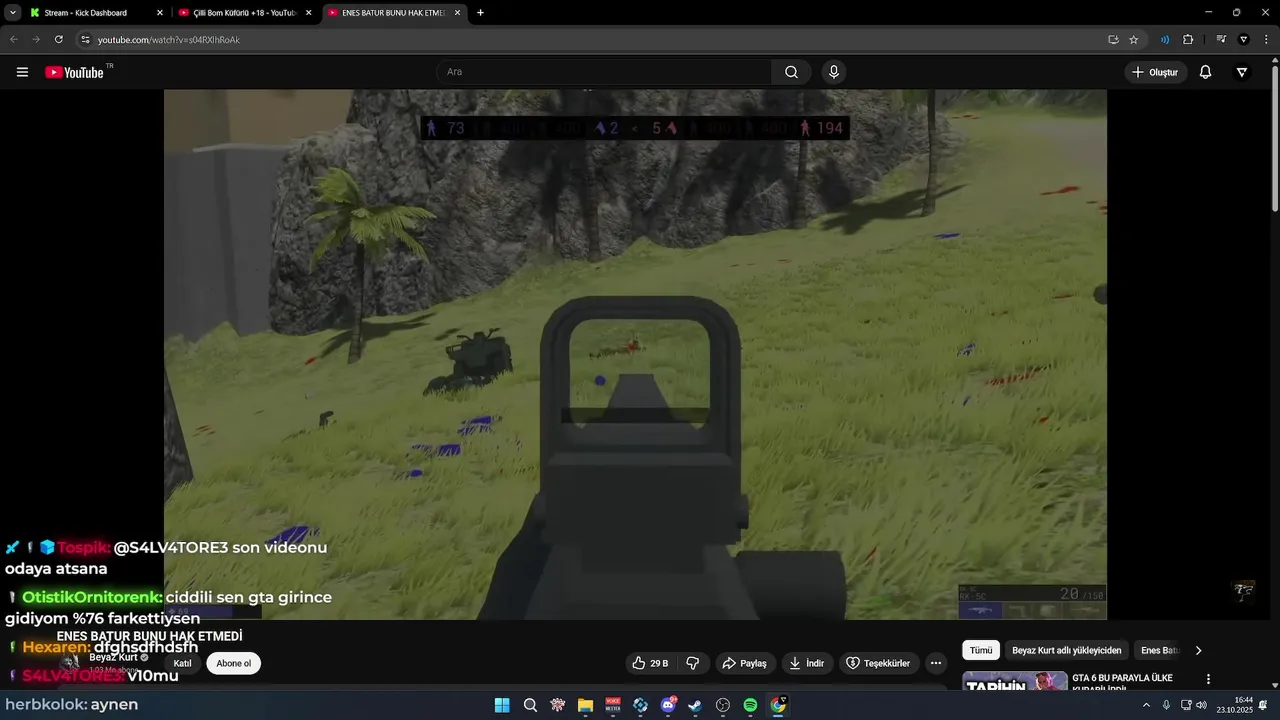The image size is (1280, 720).
Task: Click the microphone icon in the system tray
Action: tap(1166, 705)
